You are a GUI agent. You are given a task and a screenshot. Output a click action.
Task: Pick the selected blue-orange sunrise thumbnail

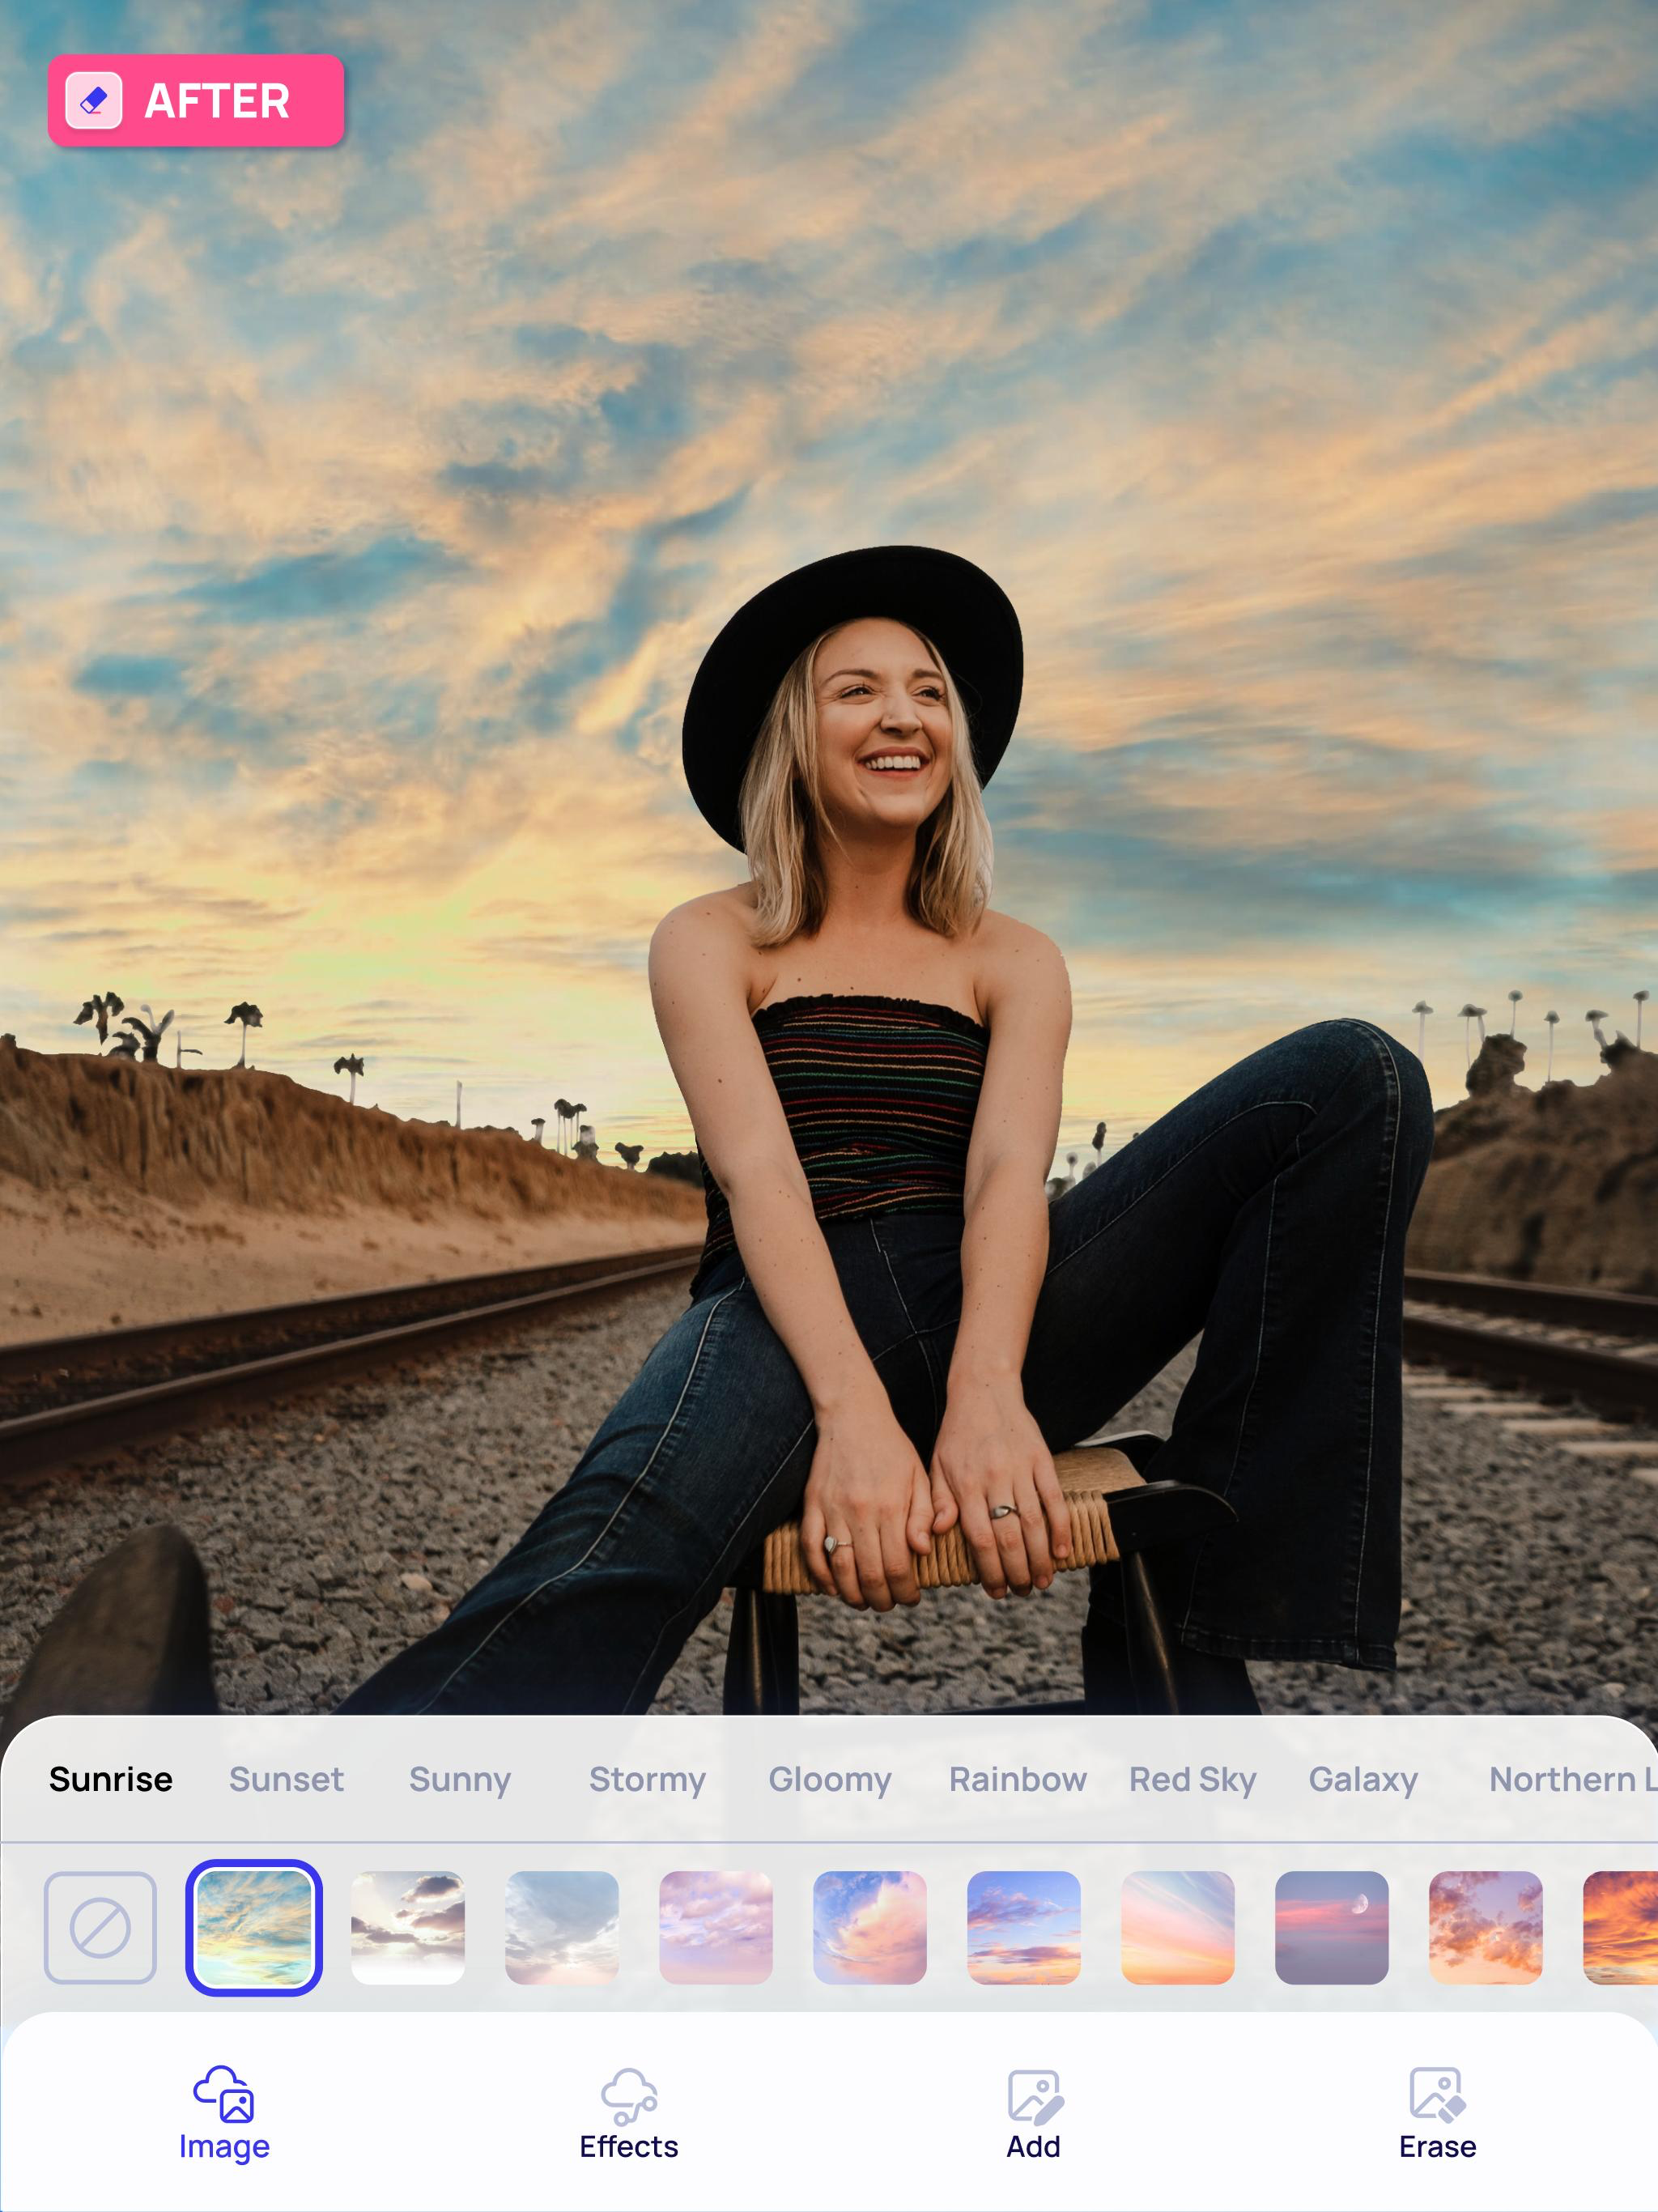click(x=254, y=1927)
